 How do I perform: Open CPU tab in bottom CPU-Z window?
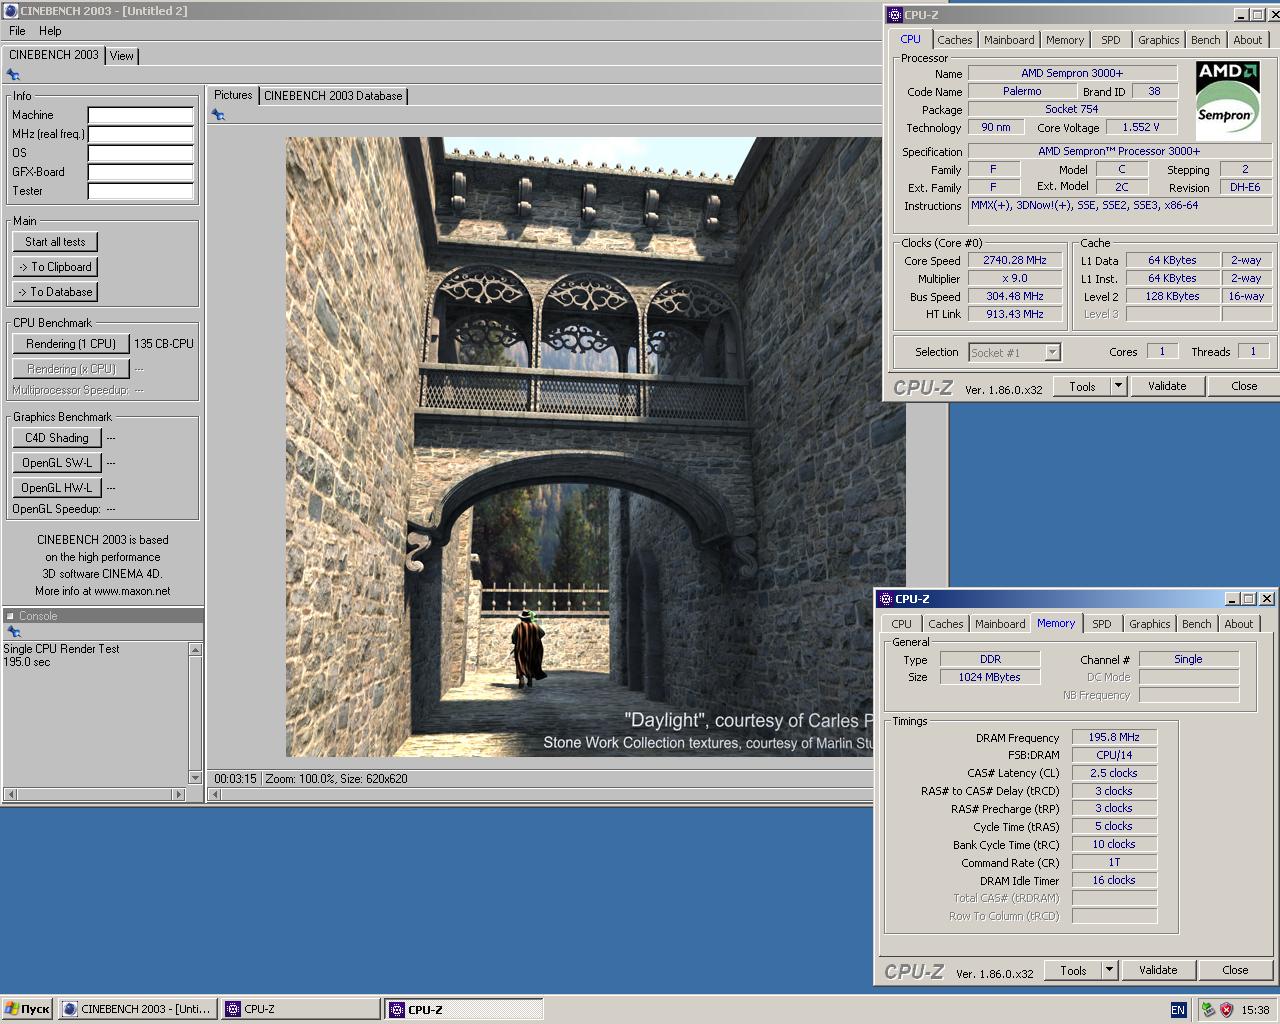(901, 624)
